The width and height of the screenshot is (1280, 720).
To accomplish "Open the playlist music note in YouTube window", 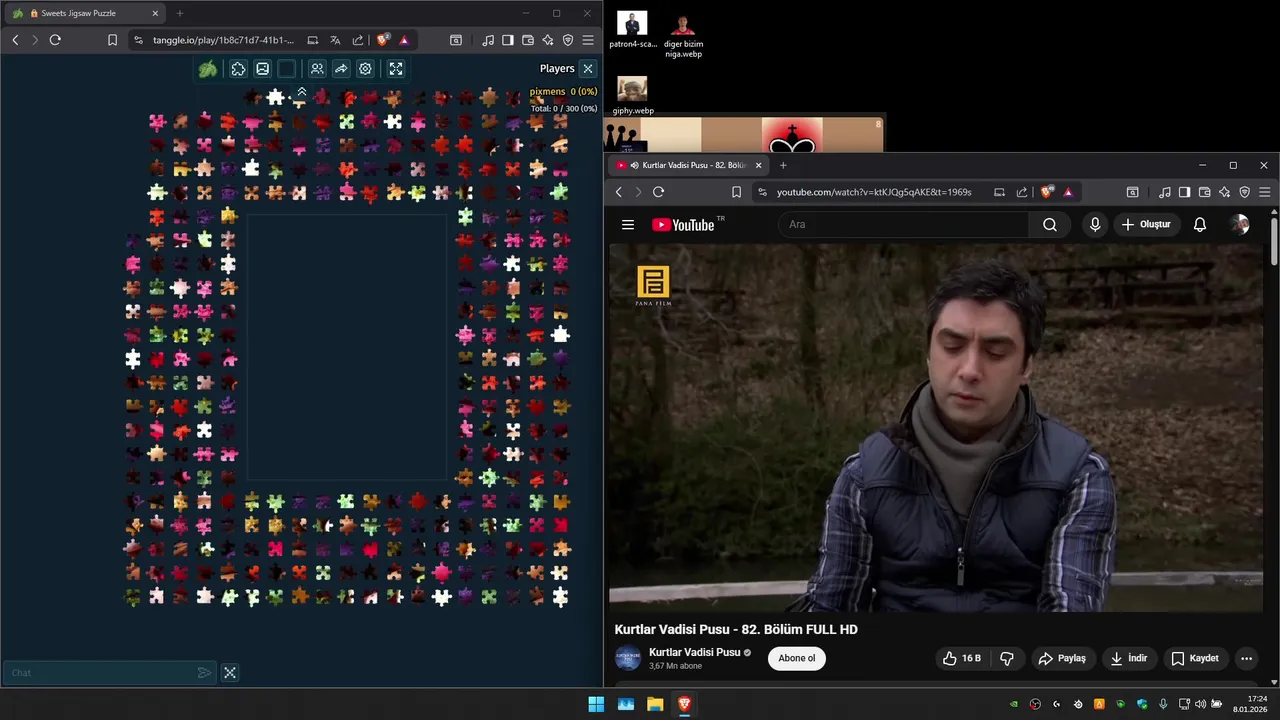I will tap(1165, 192).
